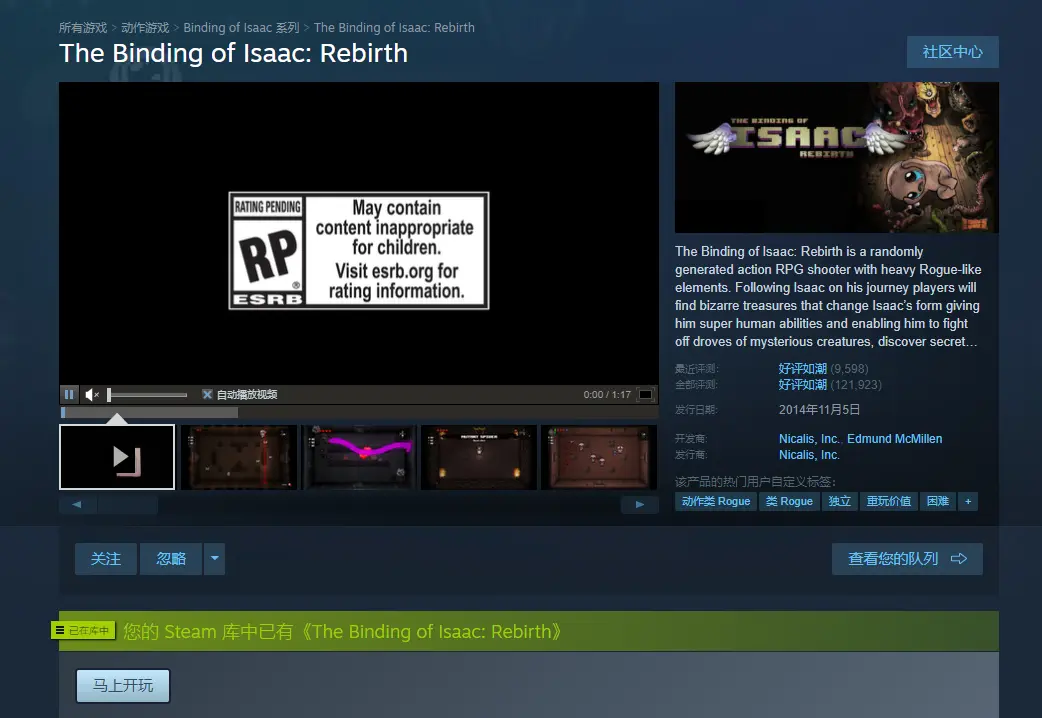Select the 困难 tag

point(938,501)
